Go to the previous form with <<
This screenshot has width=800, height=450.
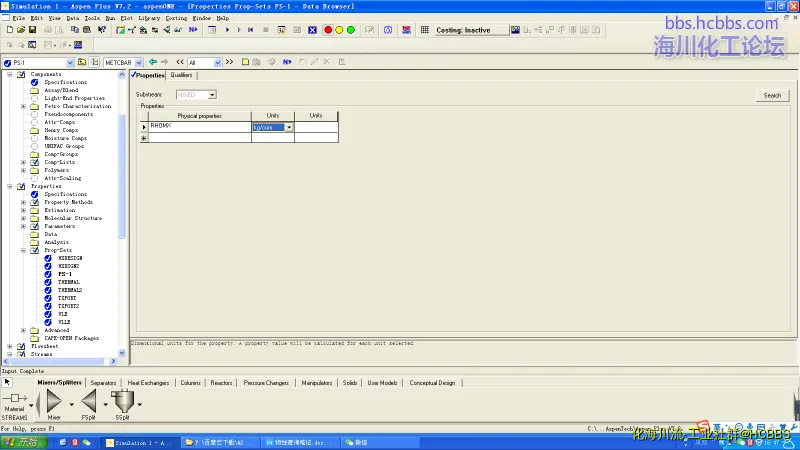tap(180, 62)
